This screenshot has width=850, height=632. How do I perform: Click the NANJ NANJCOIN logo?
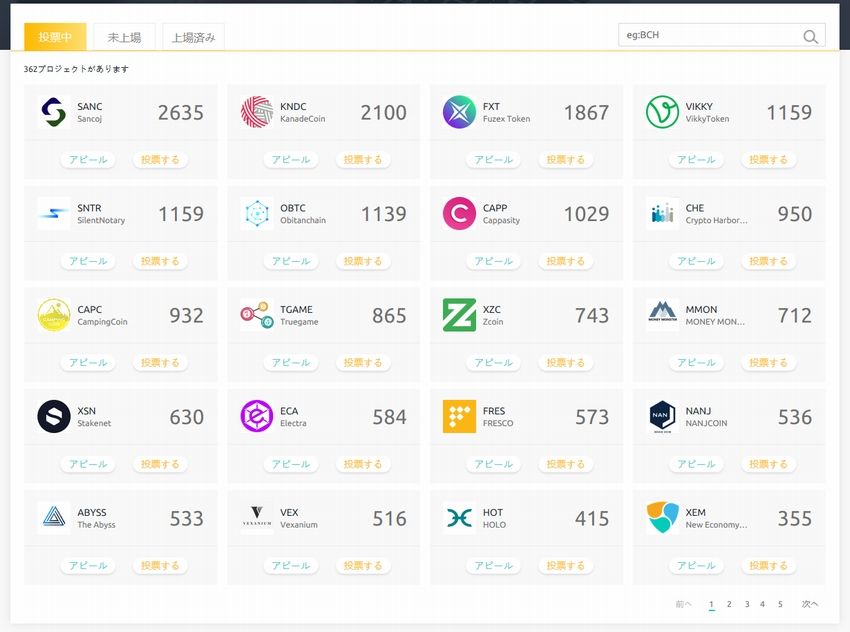click(662, 416)
